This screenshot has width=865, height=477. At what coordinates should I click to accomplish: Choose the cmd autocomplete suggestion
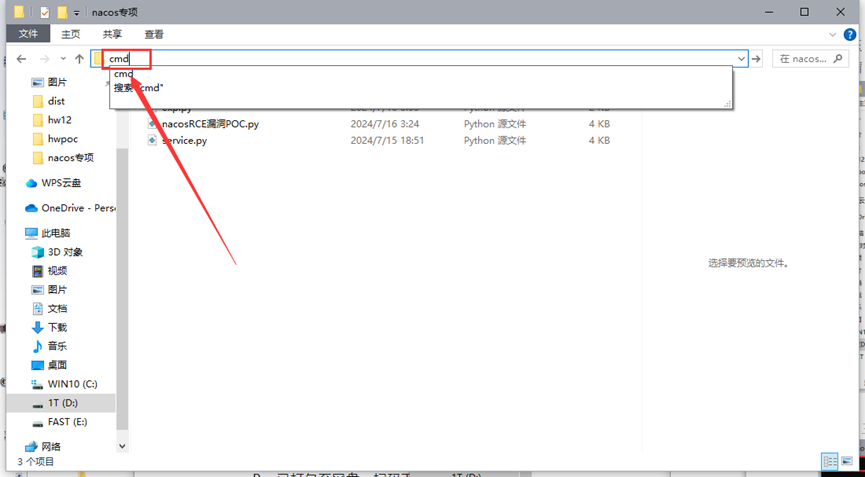[x=124, y=75]
